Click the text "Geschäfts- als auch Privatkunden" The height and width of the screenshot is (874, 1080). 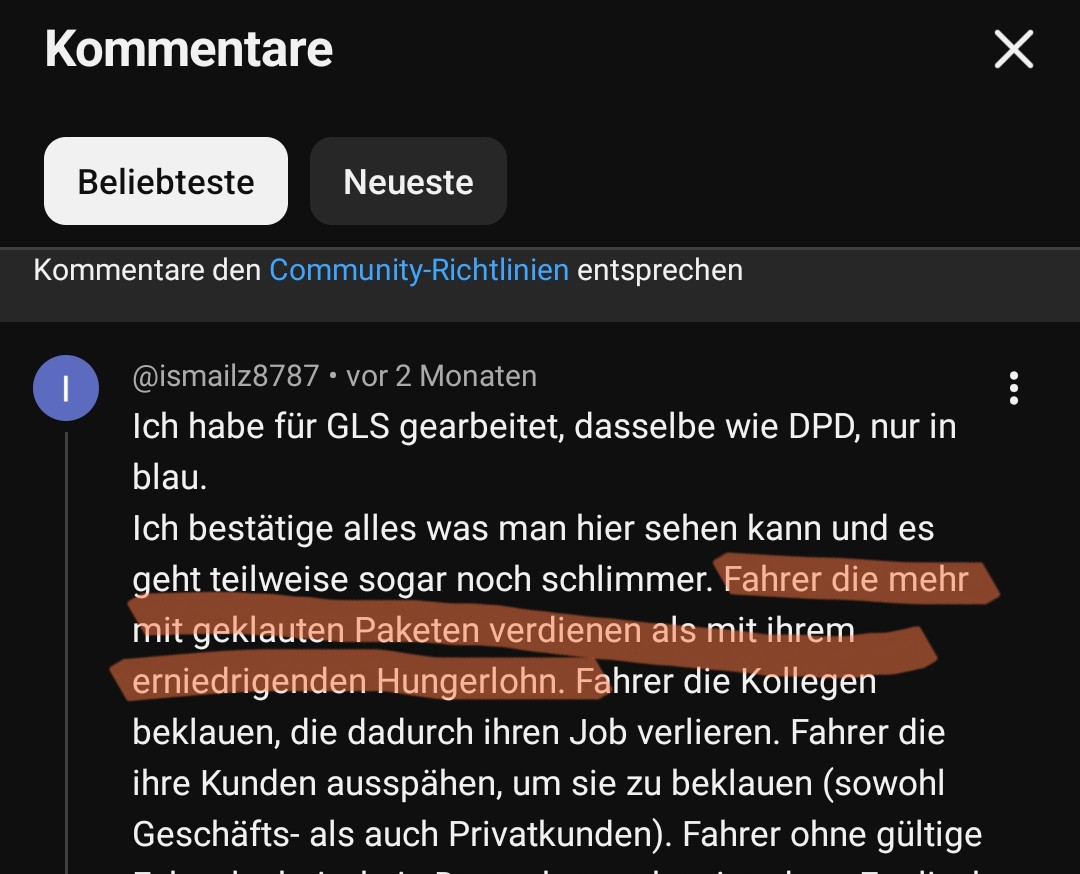coord(392,835)
